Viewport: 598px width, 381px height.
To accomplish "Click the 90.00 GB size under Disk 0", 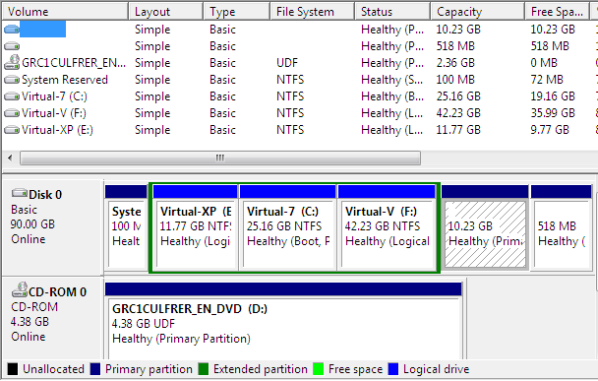I will click(x=33, y=224).
